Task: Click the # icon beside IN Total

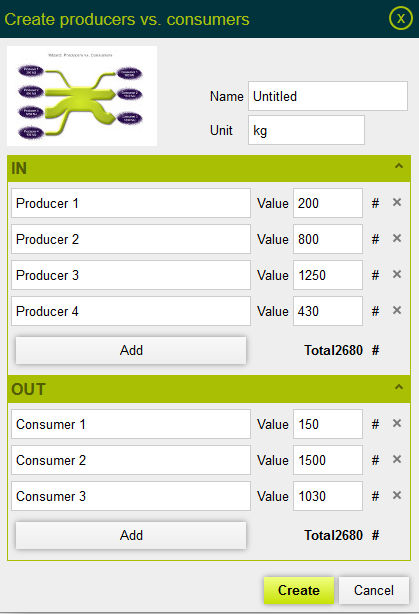Action: [x=375, y=350]
